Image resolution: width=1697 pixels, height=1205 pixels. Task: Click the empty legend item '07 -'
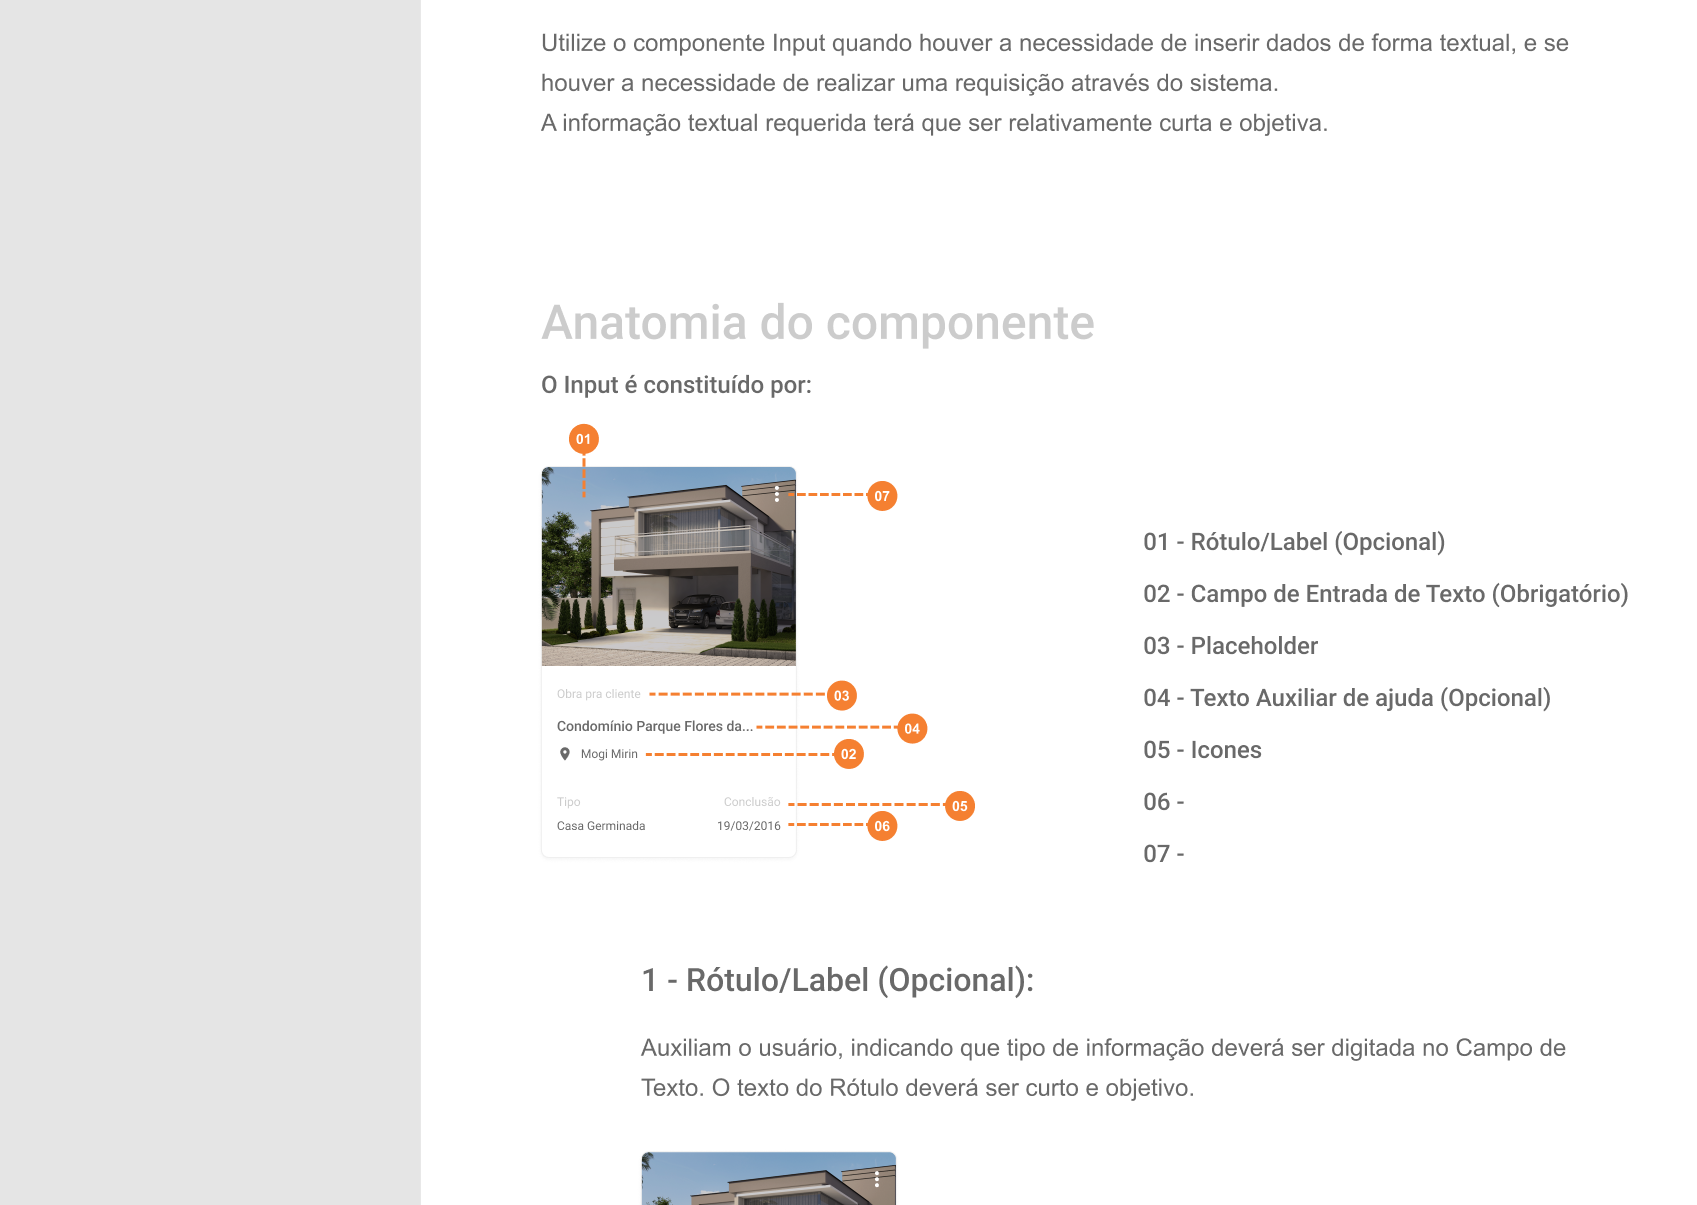[1164, 854]
